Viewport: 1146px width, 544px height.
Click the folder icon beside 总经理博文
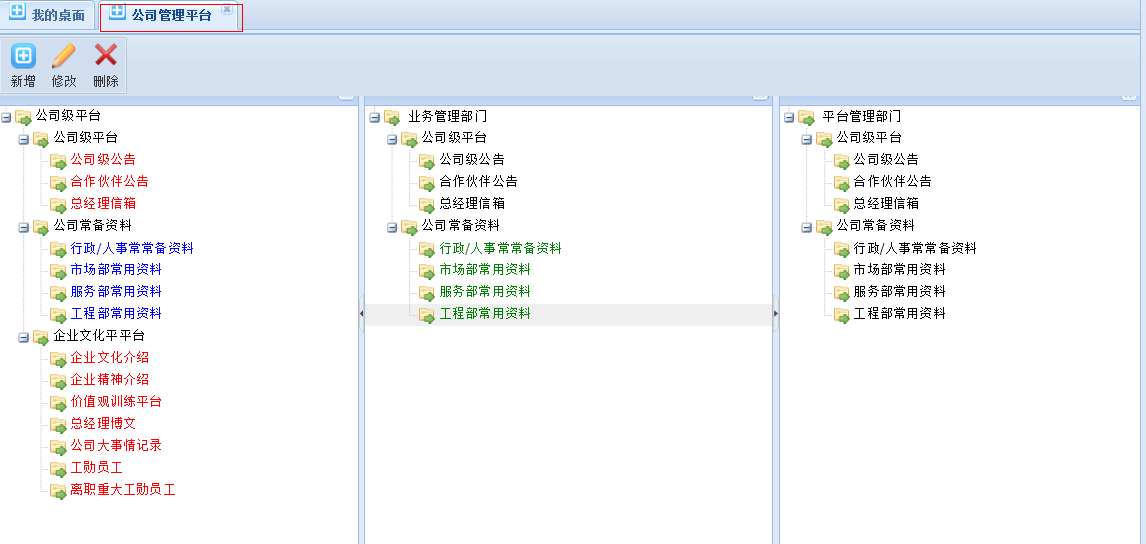[58, 424]
